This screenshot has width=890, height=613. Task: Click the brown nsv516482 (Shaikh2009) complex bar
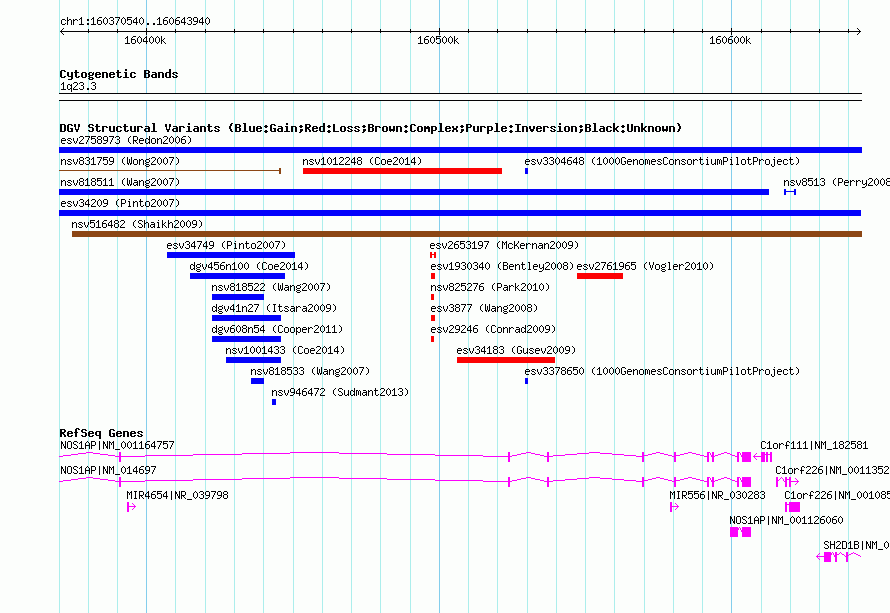pos(467,234)
